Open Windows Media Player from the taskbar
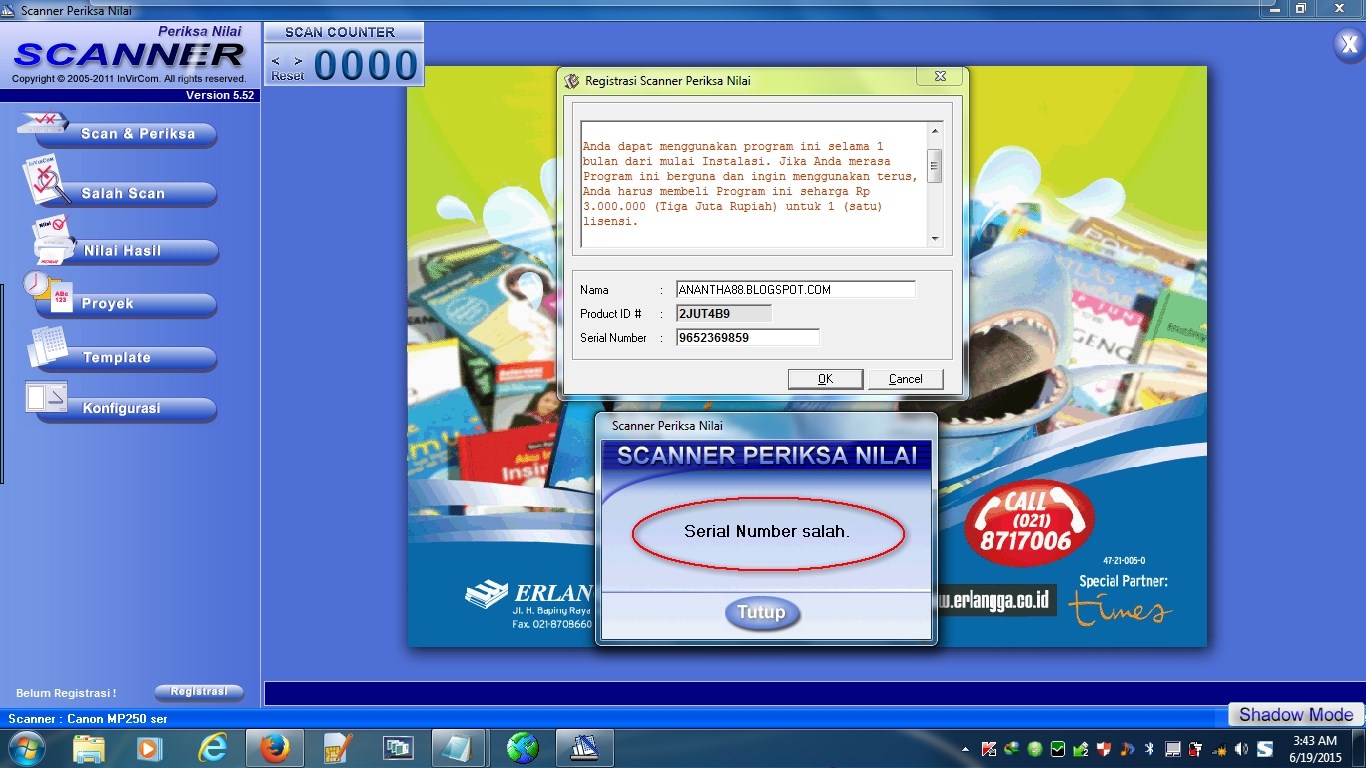Image resolution: width=1366 pixels, height=768 pixels. [x=150, y=748]
